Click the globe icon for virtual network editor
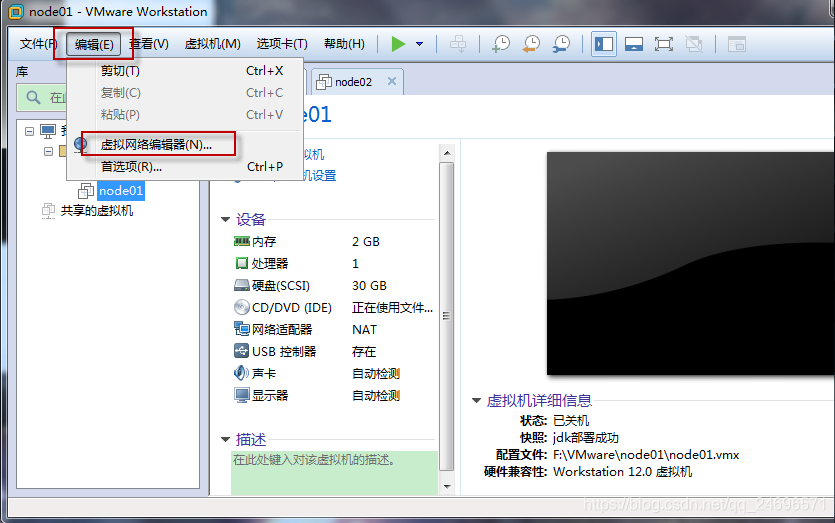This screenshot has height=523, width=835. [80, 144]
